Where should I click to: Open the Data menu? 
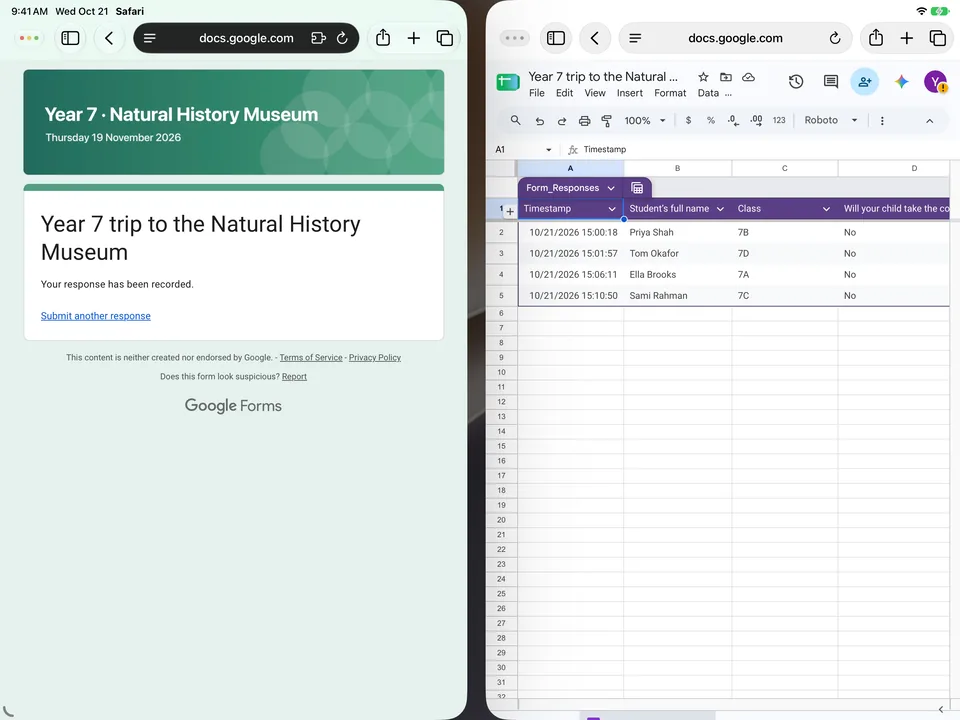(708, 93)
